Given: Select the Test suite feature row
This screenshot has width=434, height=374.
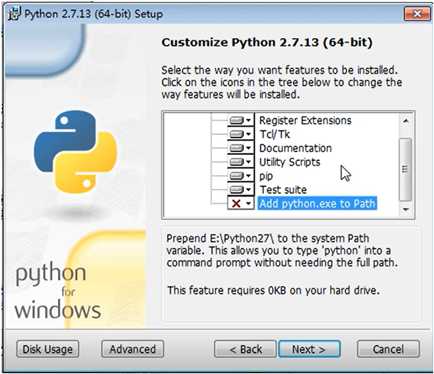Looking at the screenshot, I should coord(283,190).
